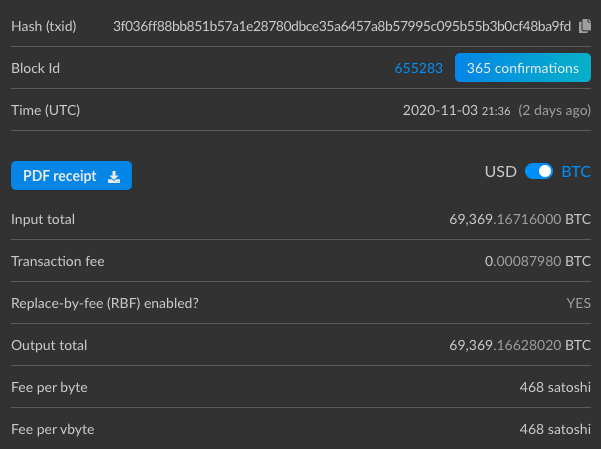Click the "Hash (txid)" row label
Viewport: 601px width, 449px height.
click(x=43, y=25)
